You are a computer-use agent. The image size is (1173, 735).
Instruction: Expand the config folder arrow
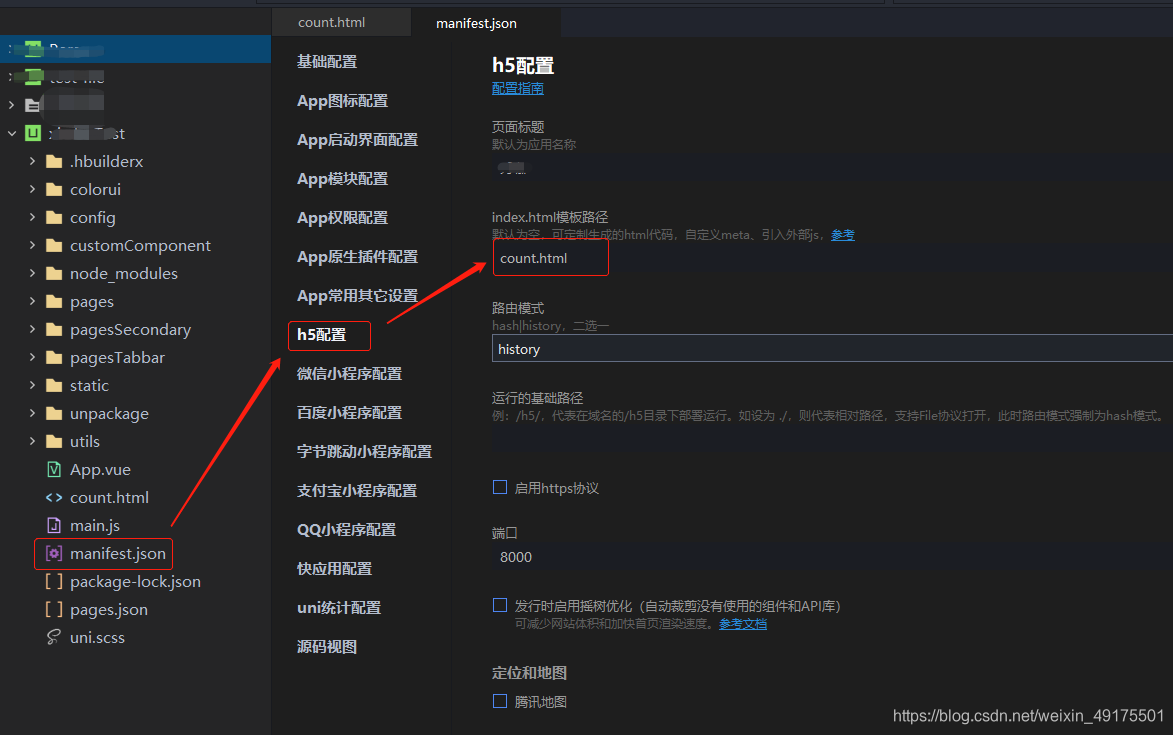(32, 217)
